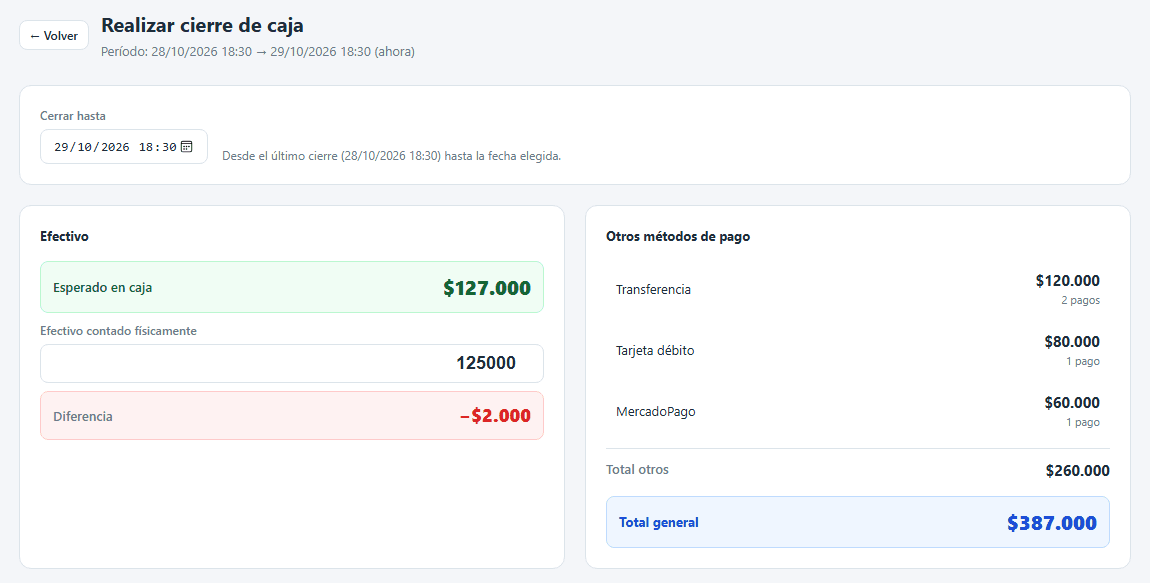Open the calendar picker icon in Cerrar hasta
The image size is (1150, 583).
(186, 147)
